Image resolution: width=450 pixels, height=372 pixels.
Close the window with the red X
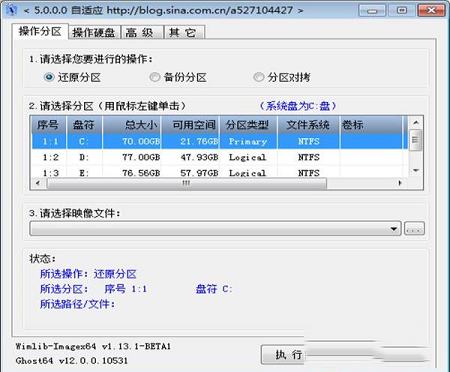click(431, 11)
